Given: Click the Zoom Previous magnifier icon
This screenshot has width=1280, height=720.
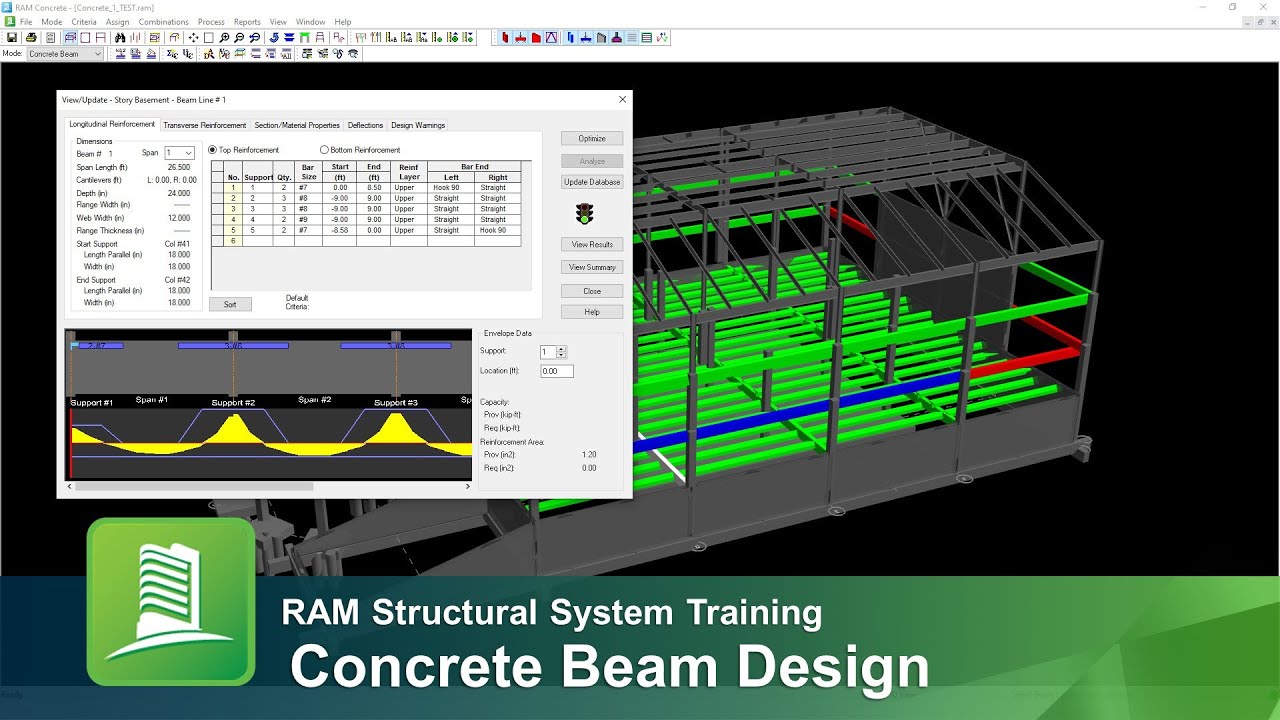Looking at the screenshot, I should [x=255, y=38].
